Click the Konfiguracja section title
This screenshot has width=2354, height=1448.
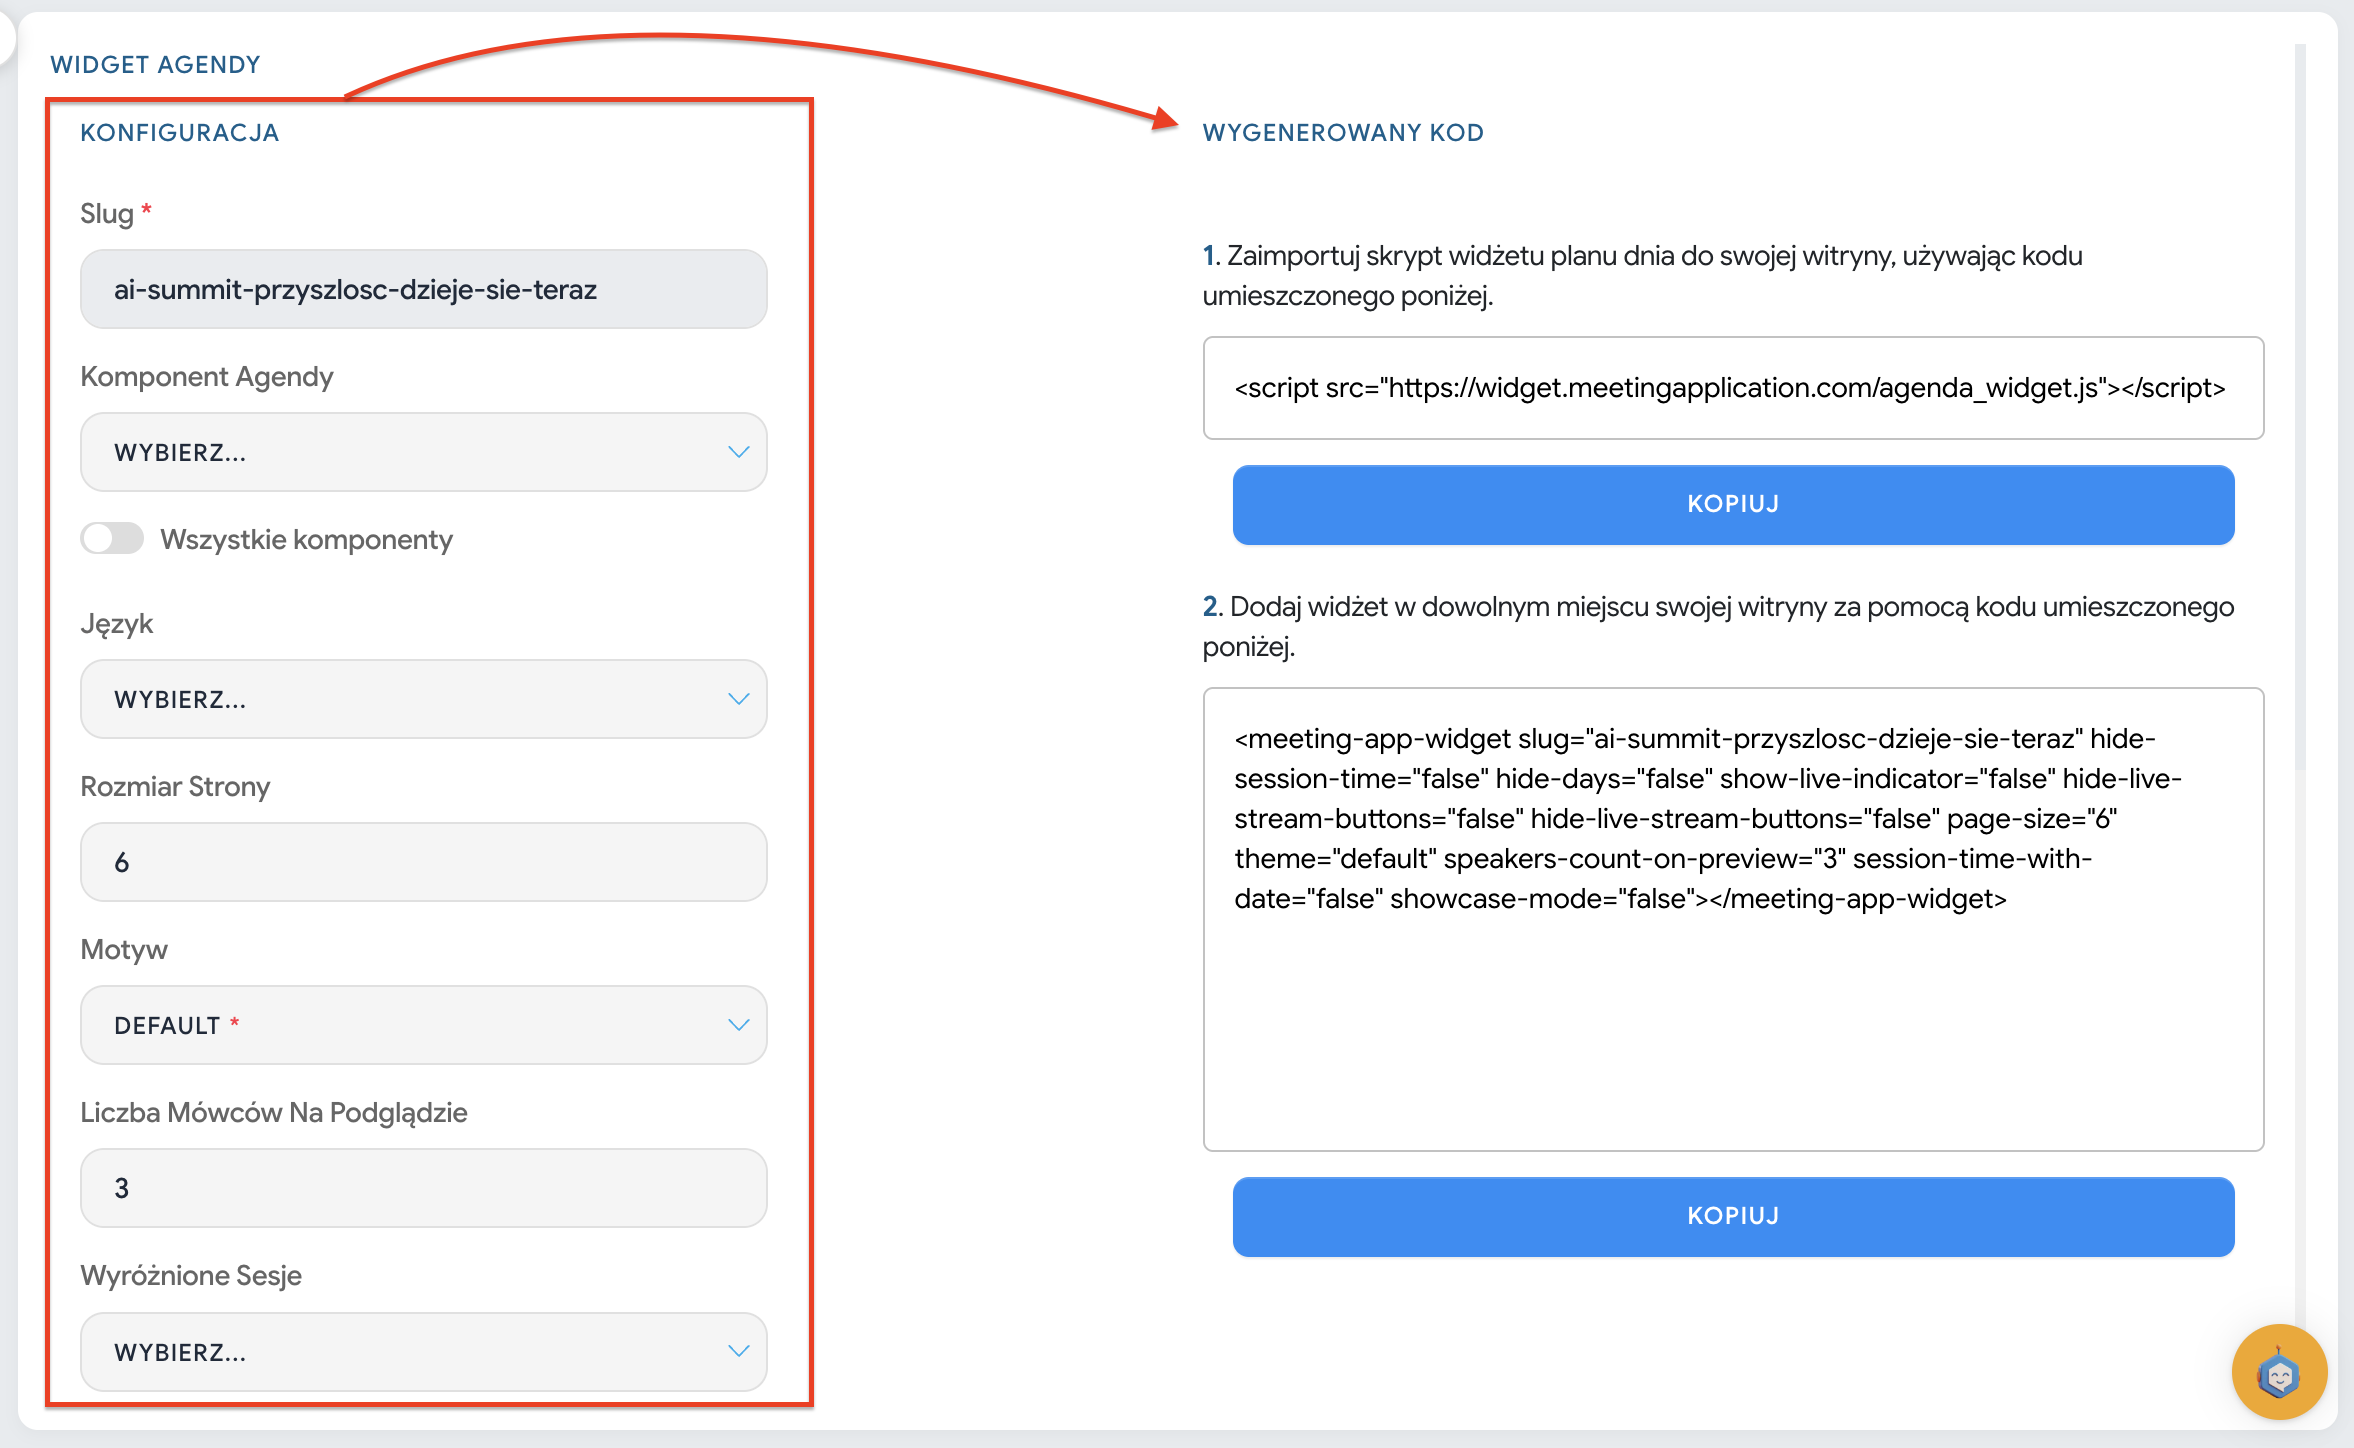pyautogui.click(x=179, y=133)
